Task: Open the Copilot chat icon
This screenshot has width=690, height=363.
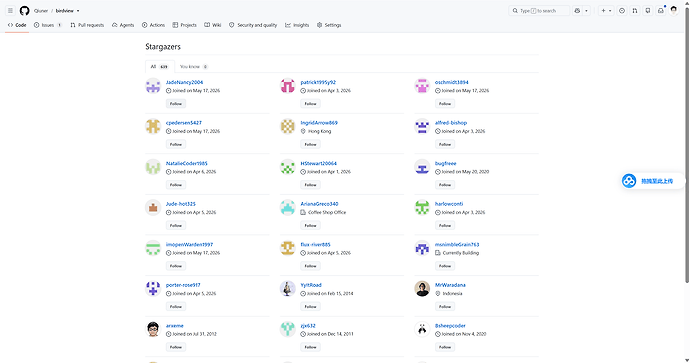Action: [577, 11]
